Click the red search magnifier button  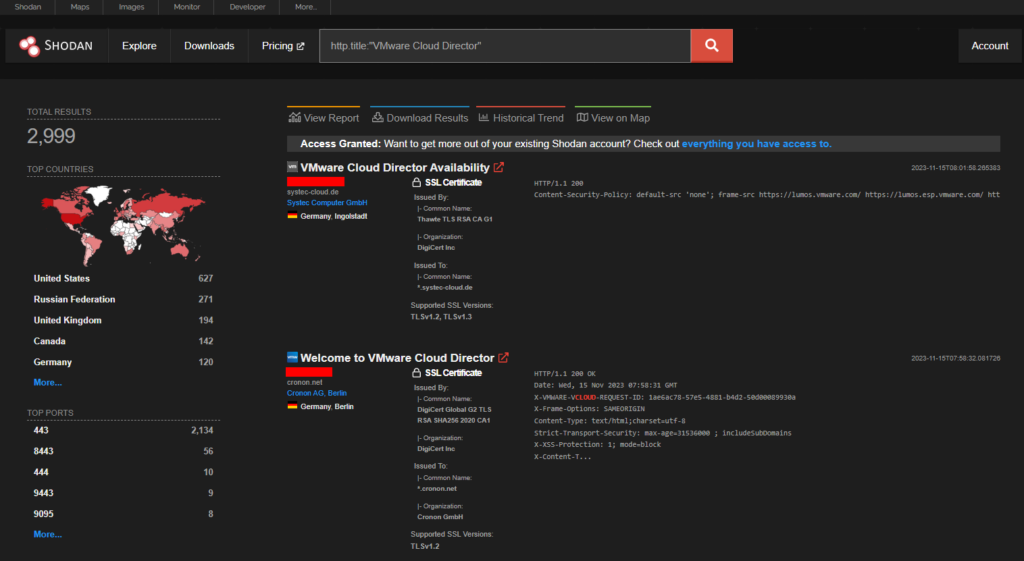[x=711, y=46]
